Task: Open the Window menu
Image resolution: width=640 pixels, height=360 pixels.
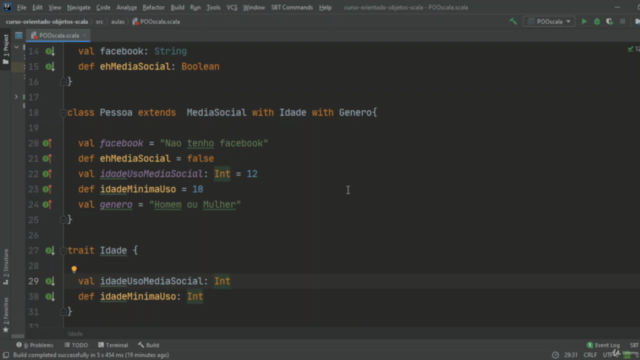Action: pyautogui.click(x=253, y=7)
